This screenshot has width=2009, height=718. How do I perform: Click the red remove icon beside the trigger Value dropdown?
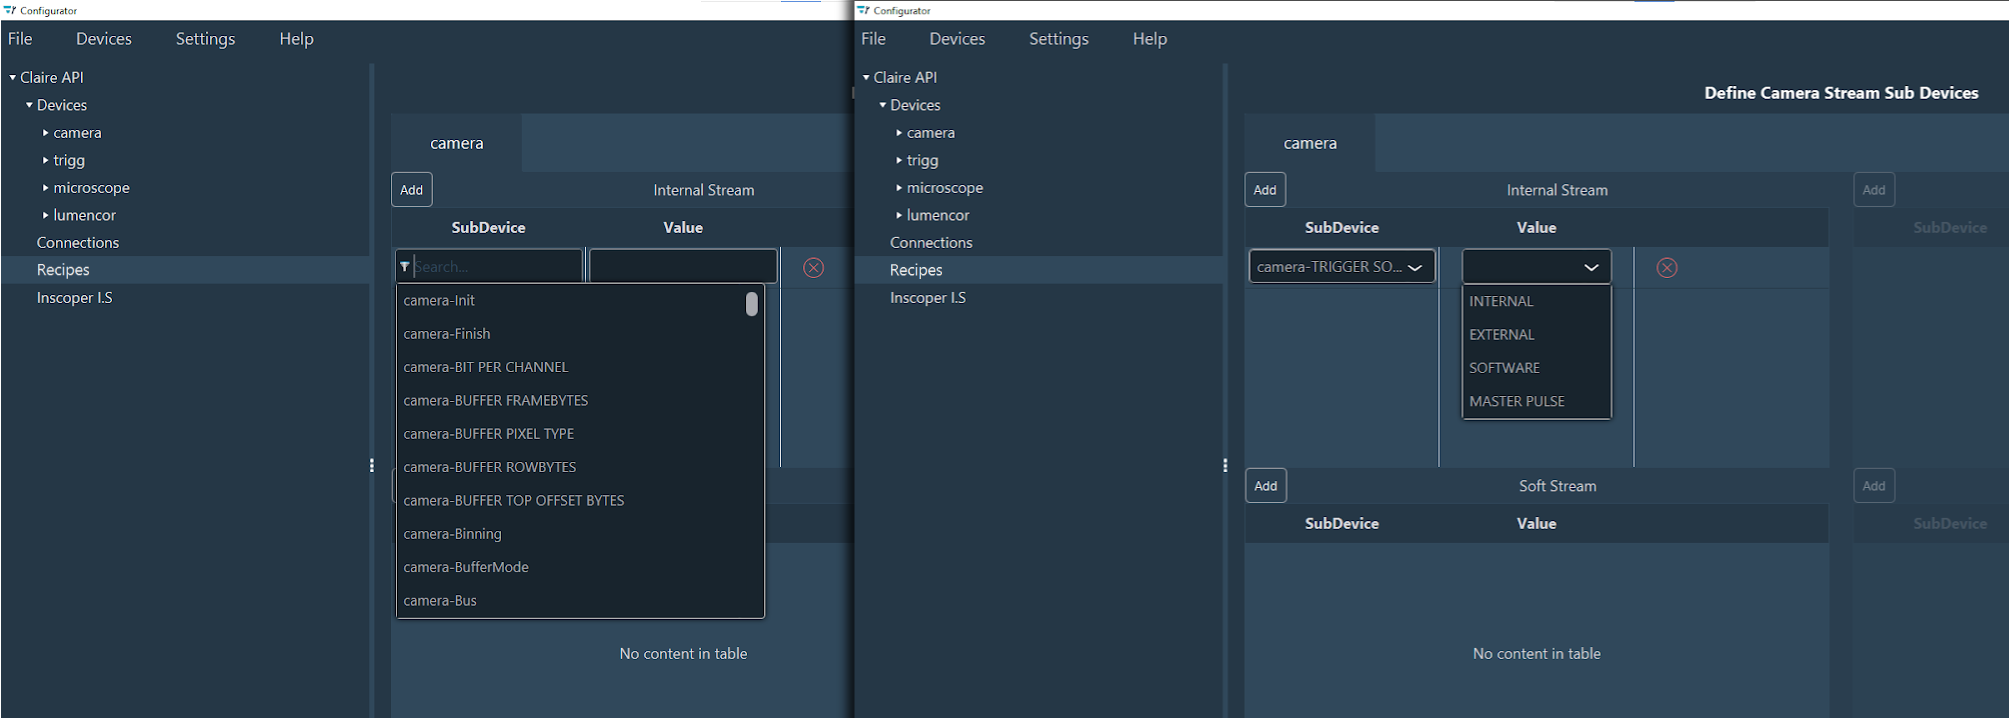(x=1666, y=267)
